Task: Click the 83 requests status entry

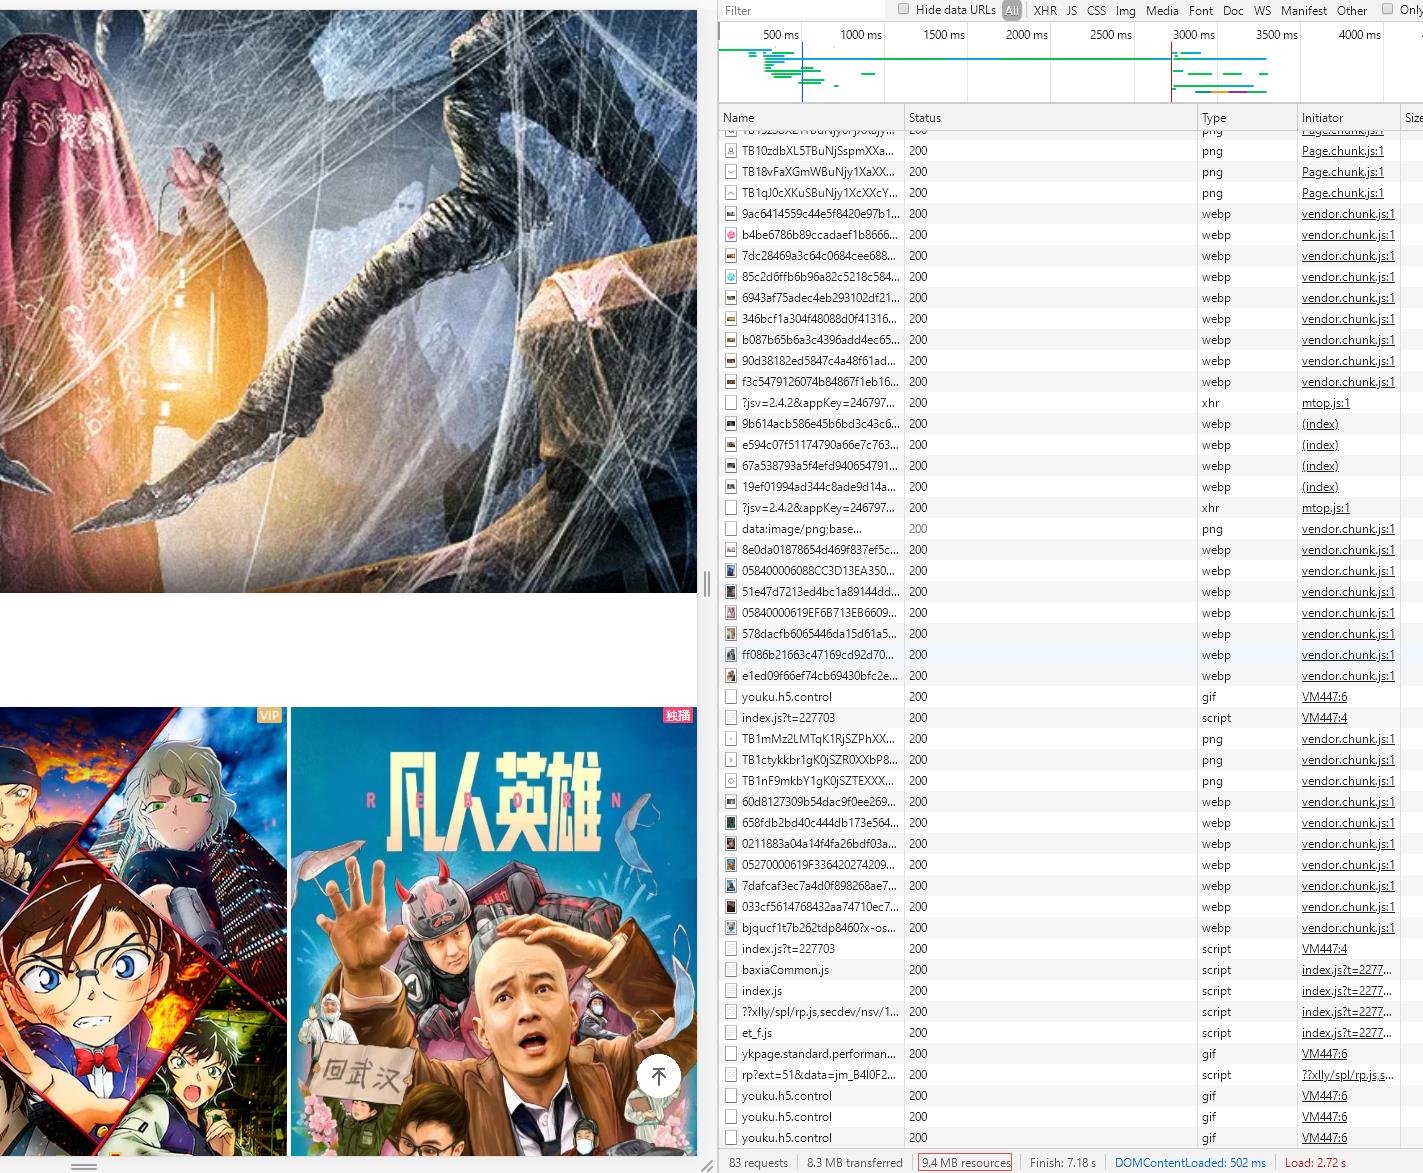Action: [758, 1162]
